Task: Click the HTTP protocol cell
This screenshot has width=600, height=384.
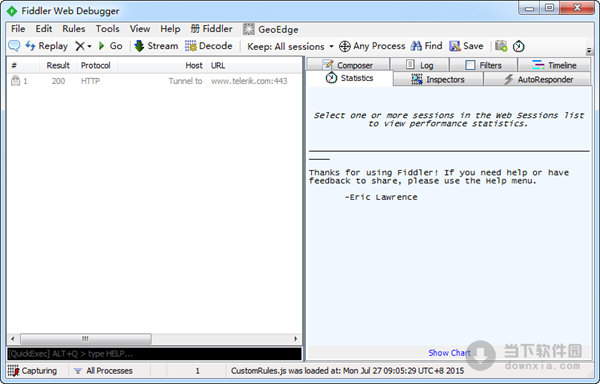Action: pos(90,81)
